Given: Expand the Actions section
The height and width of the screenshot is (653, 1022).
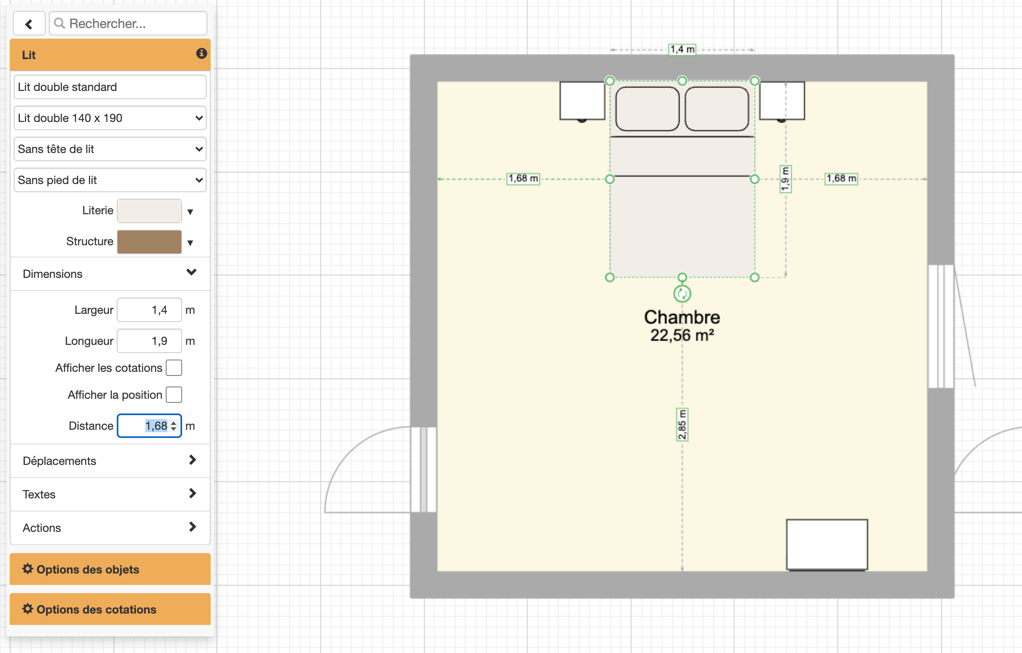Looking at the screenshot, I should [110, 528].
